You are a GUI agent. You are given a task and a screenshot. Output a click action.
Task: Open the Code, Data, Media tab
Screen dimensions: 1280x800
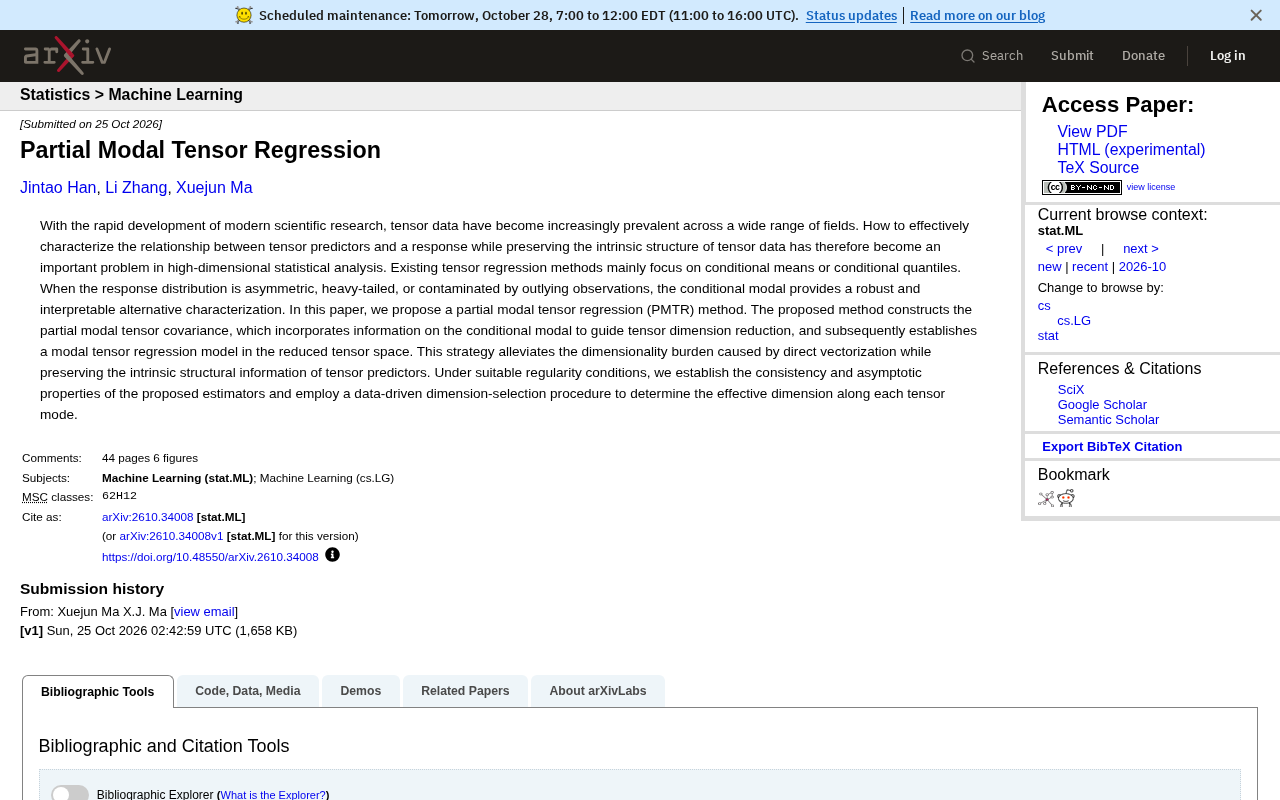[x=248, y=691]
